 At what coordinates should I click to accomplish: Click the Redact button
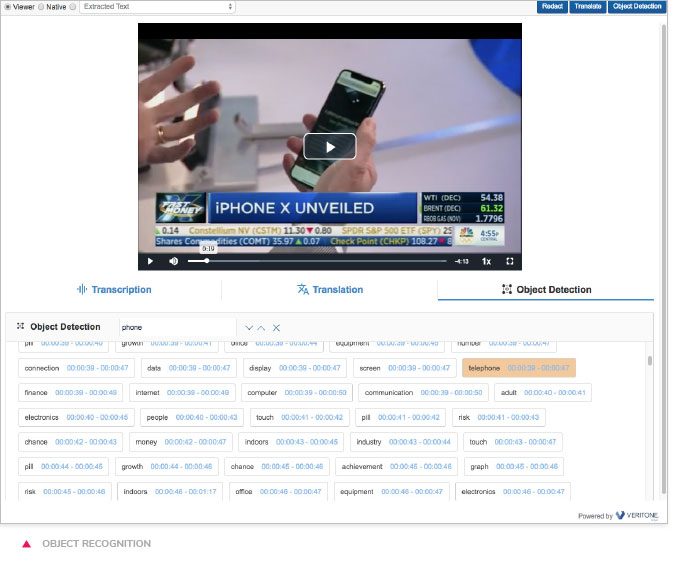(552, 7)
